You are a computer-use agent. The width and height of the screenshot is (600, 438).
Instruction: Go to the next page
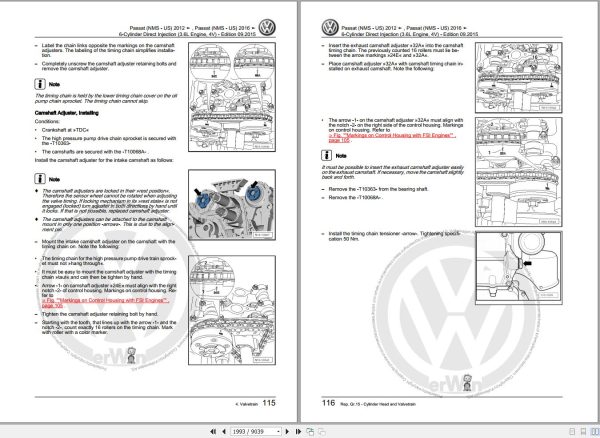[x=287, y=431]
